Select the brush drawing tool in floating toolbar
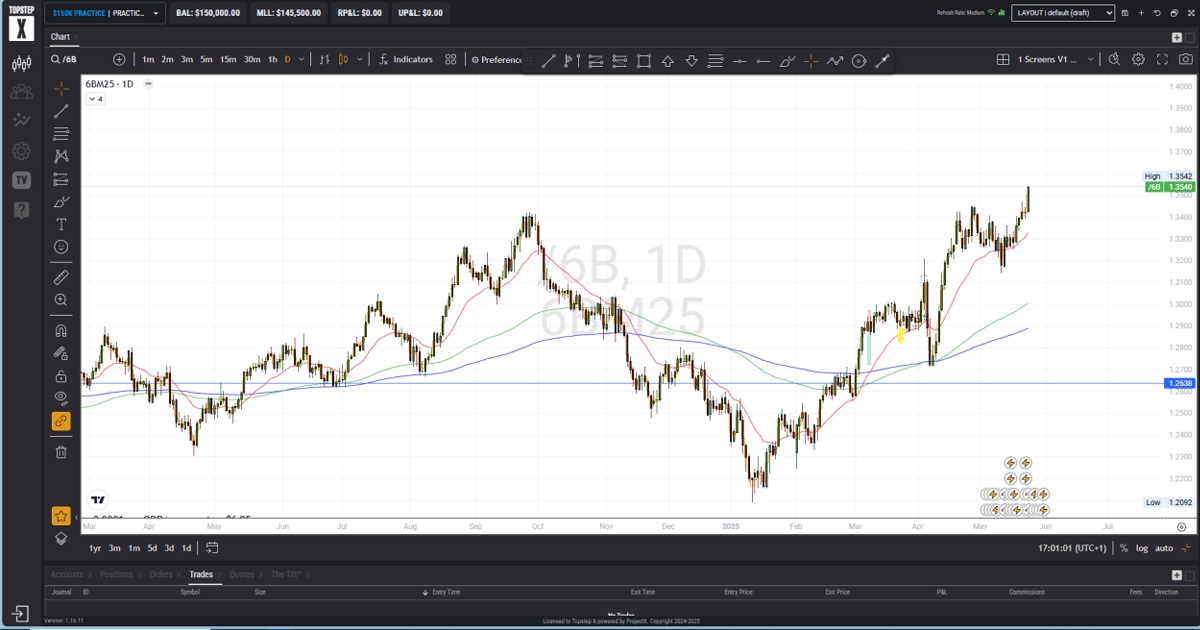The height and width of the screenshot is (630, 1200). point(787,61)
